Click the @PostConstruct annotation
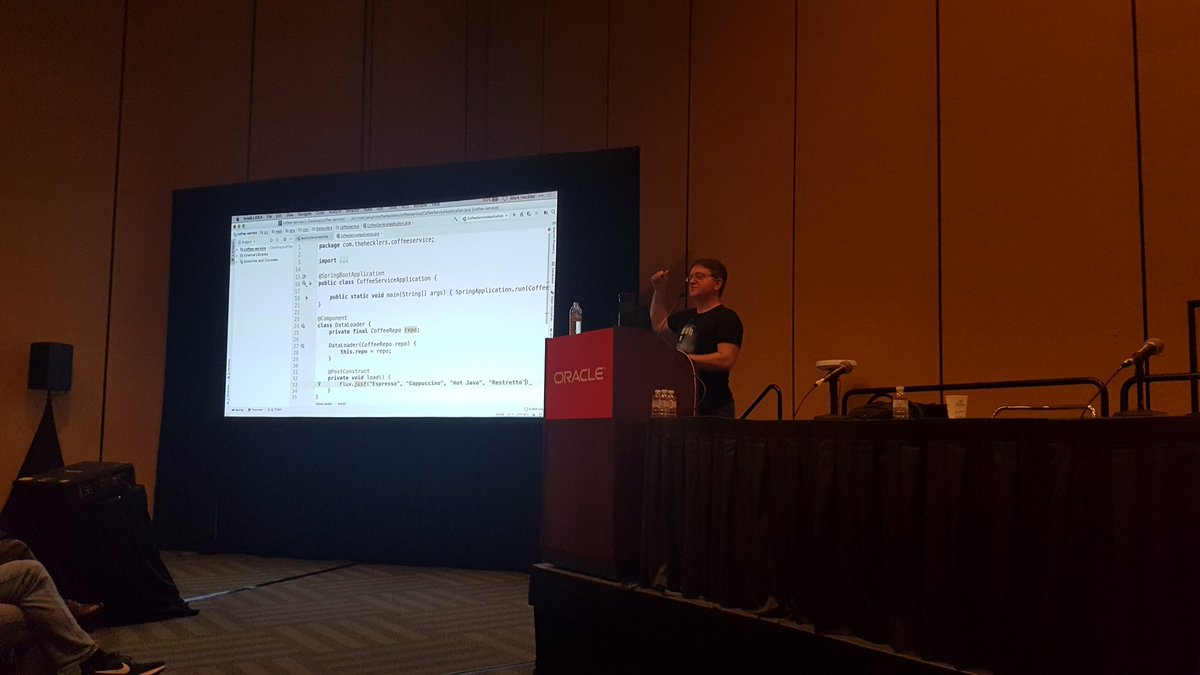1200x675 pixels. [349, 370]
